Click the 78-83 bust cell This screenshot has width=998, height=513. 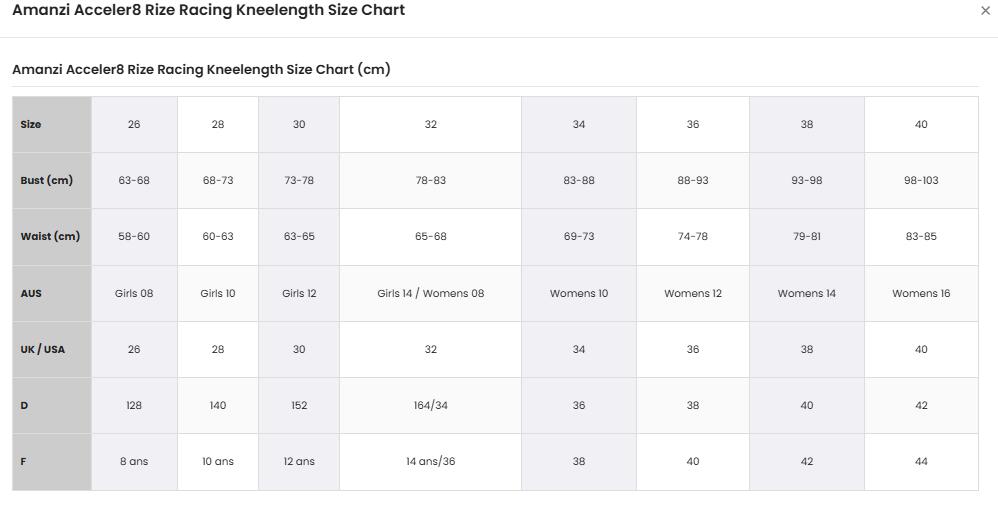[x=430, y=180]
